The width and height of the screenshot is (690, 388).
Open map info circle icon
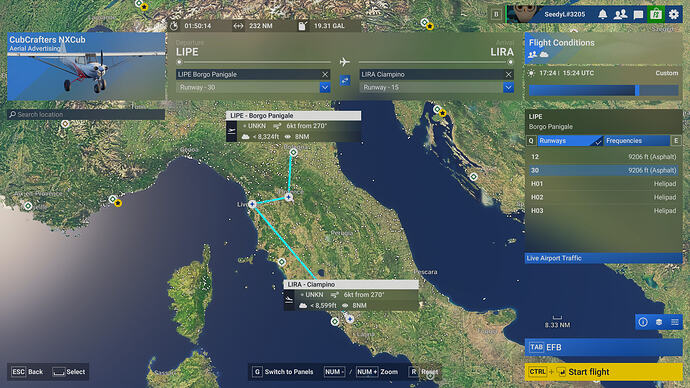pos(643,322)
